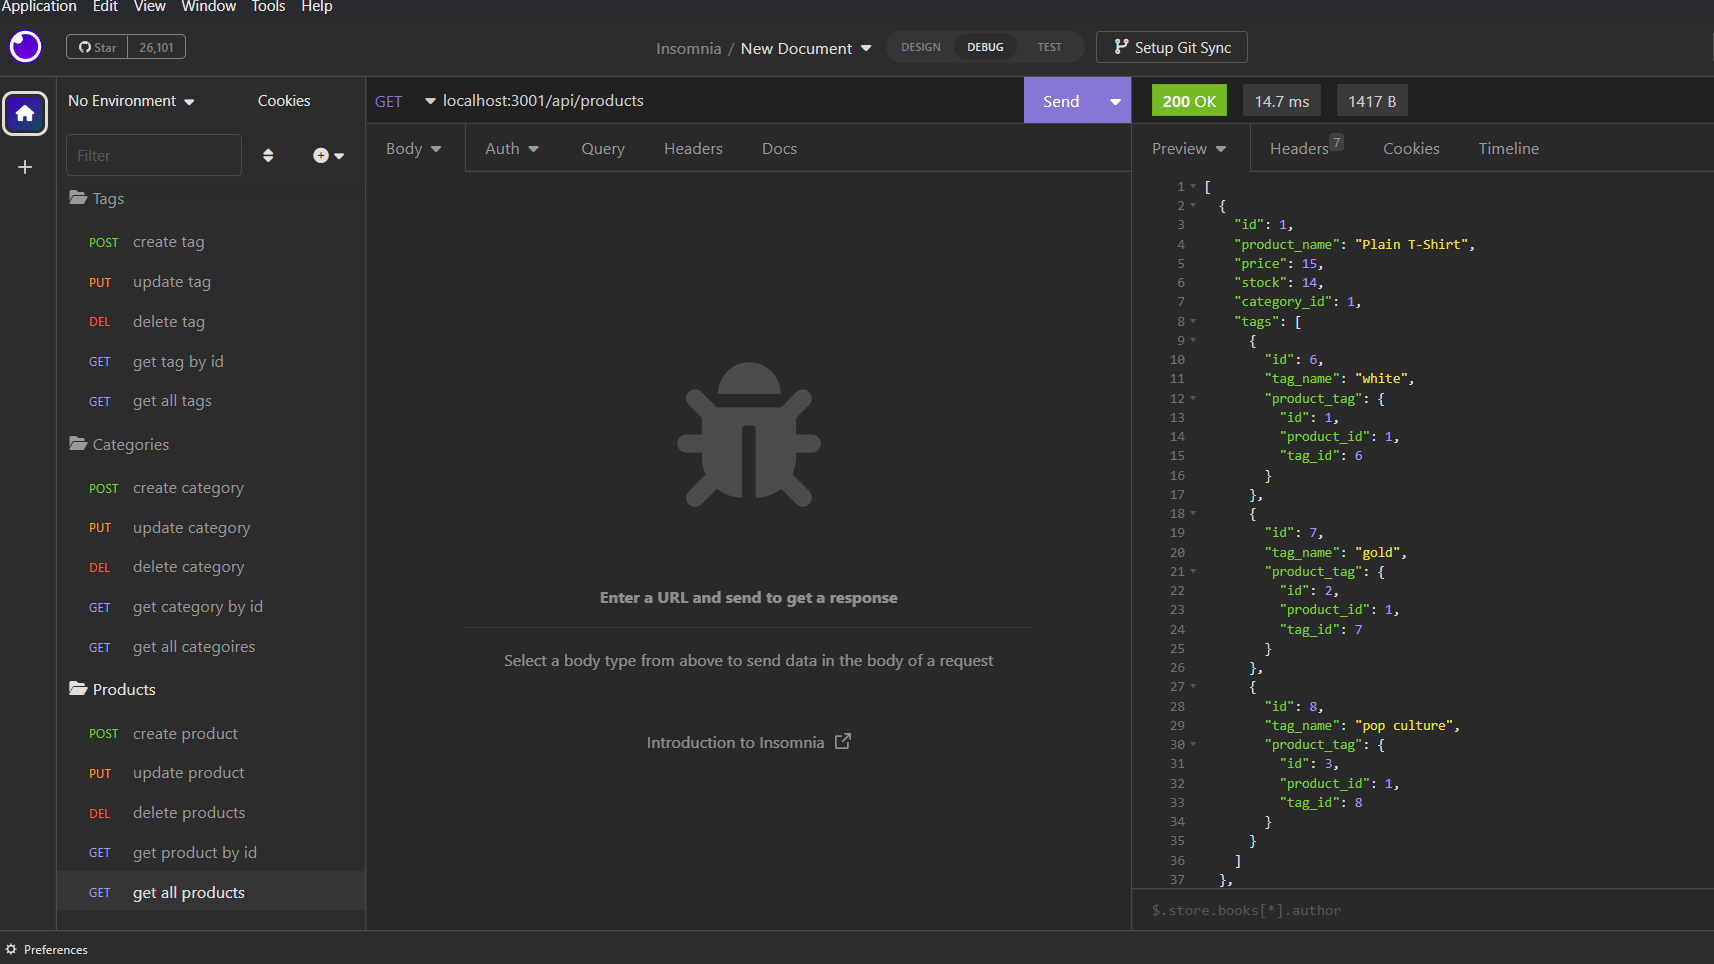Open the create request plus dropdown
Image resolution: width=1714 pixels, height=964 pixels.
(328, 155)
